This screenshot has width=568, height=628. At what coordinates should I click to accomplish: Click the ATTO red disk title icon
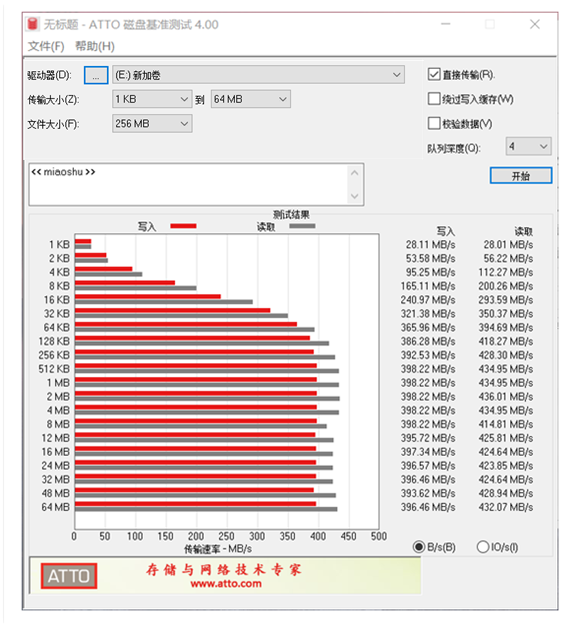point(33,24)
